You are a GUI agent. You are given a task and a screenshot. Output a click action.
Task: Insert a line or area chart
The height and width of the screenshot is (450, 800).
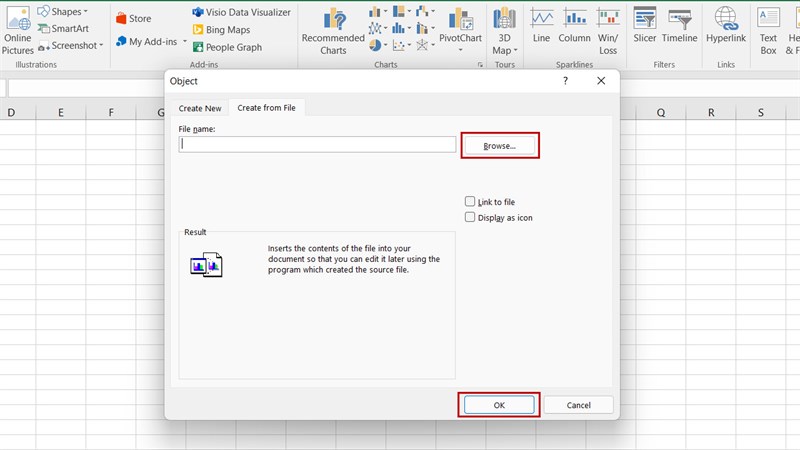375,28
